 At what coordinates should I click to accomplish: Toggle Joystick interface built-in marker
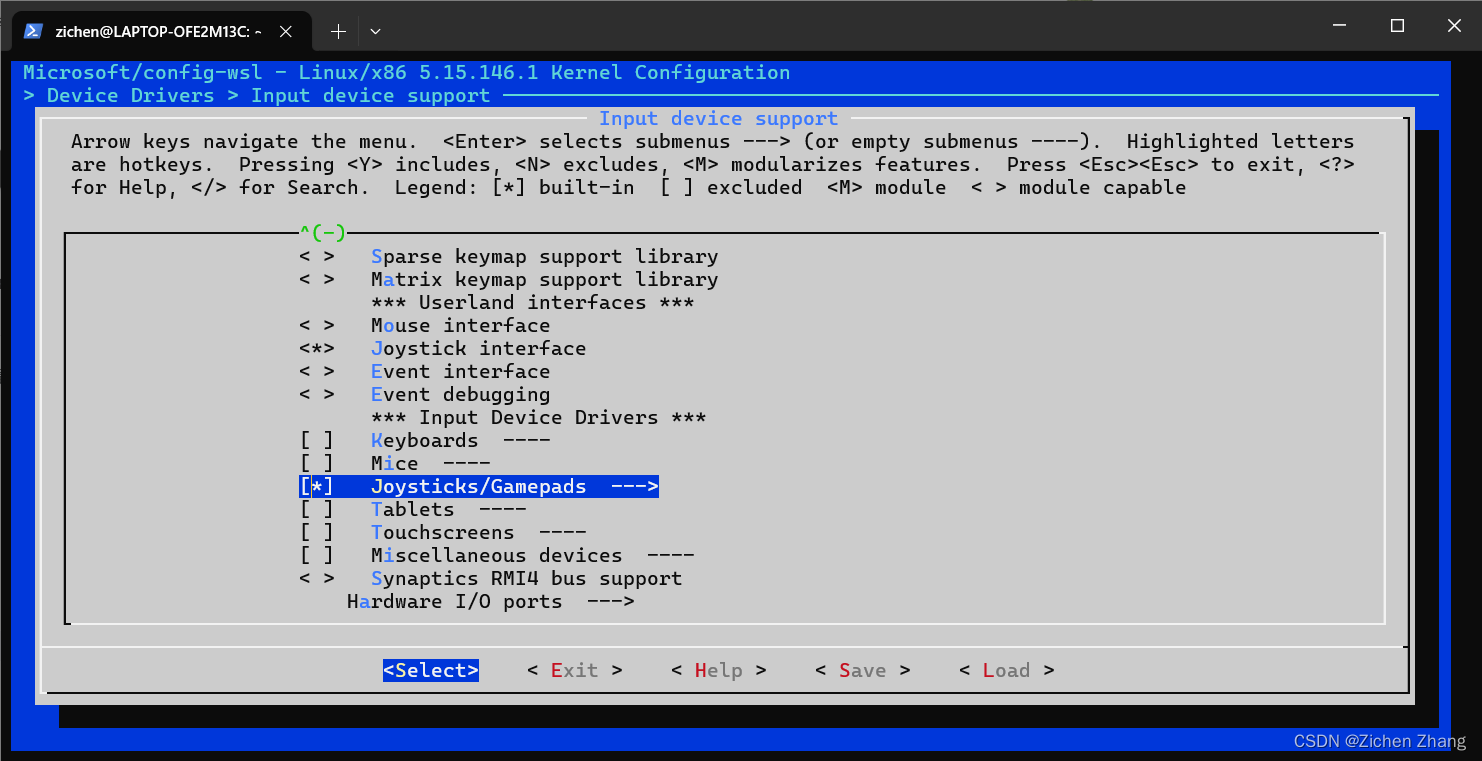tap(317, 349)
